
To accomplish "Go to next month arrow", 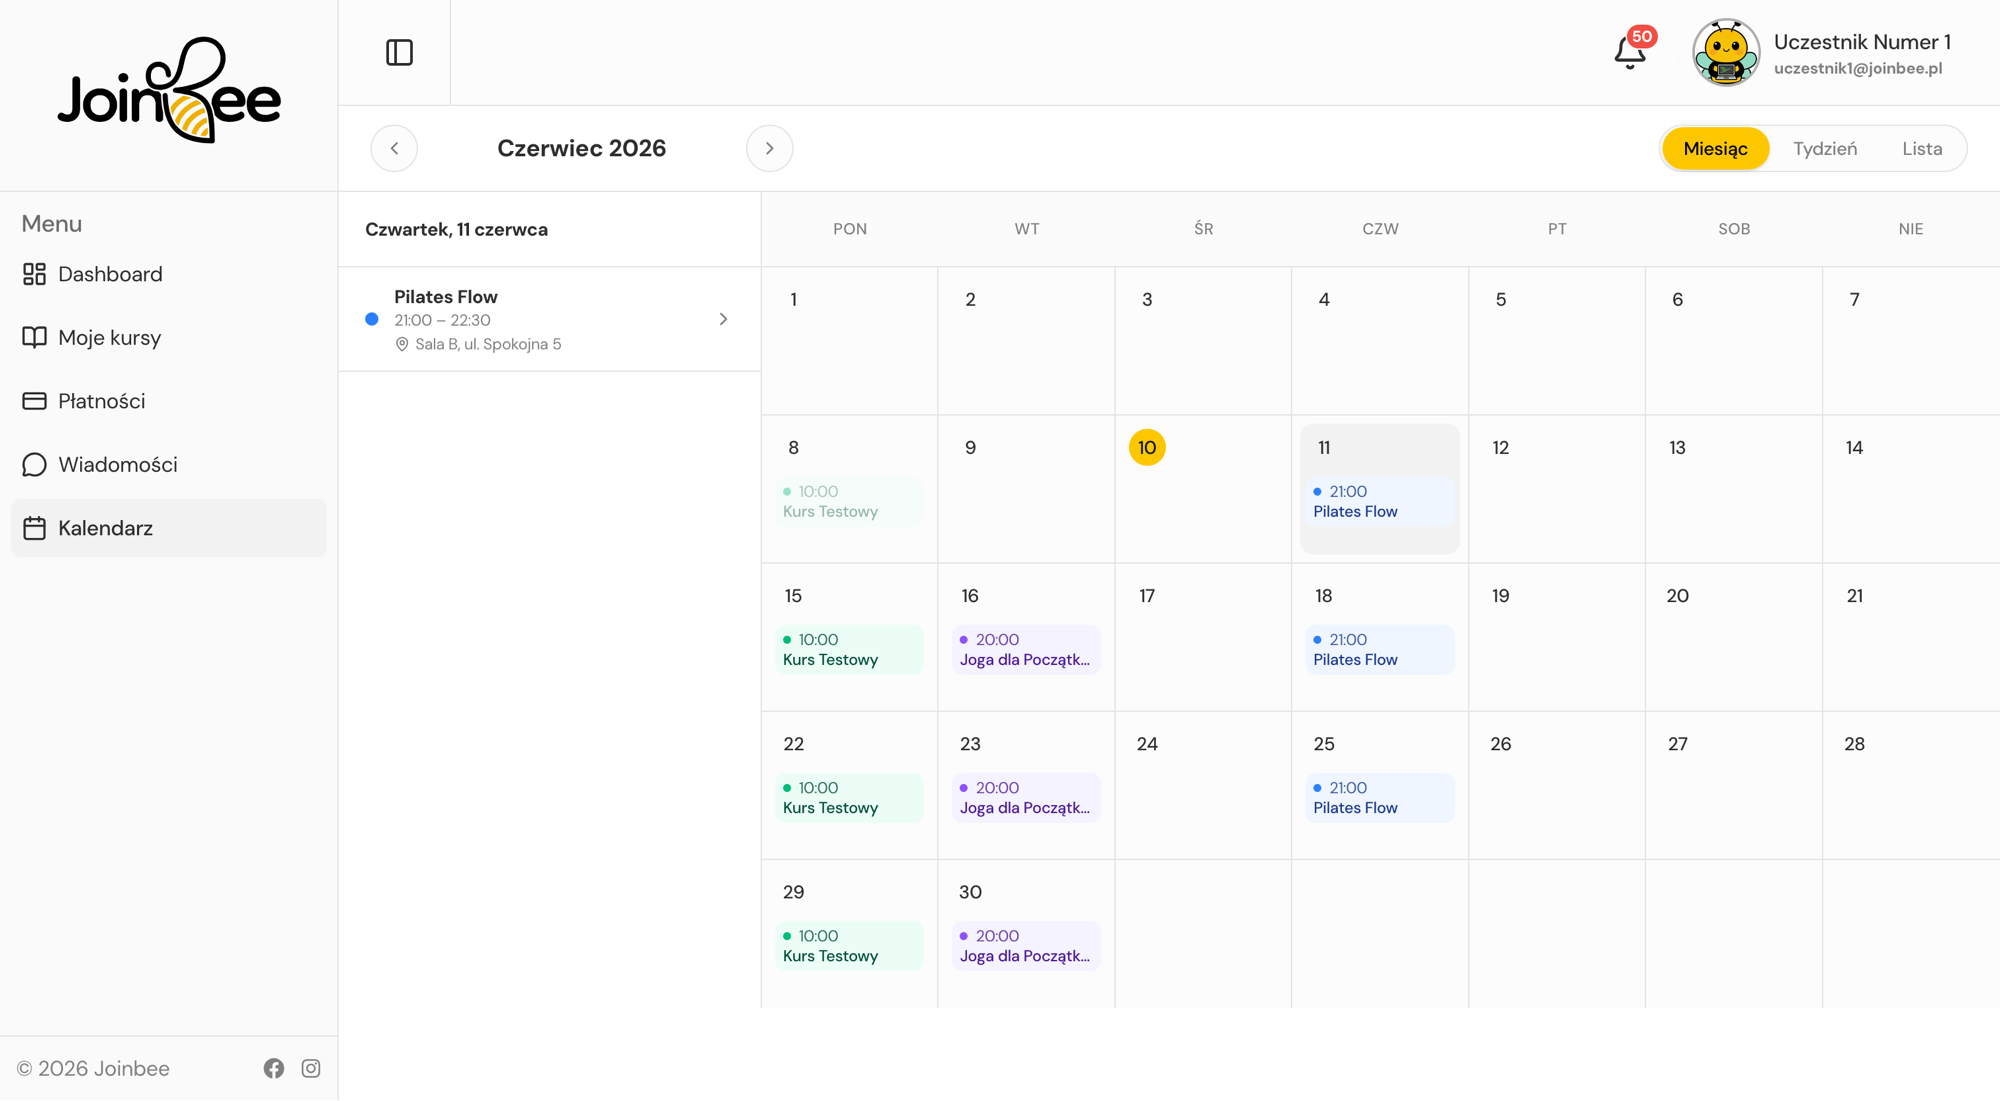I will click(x=769, y=148).
